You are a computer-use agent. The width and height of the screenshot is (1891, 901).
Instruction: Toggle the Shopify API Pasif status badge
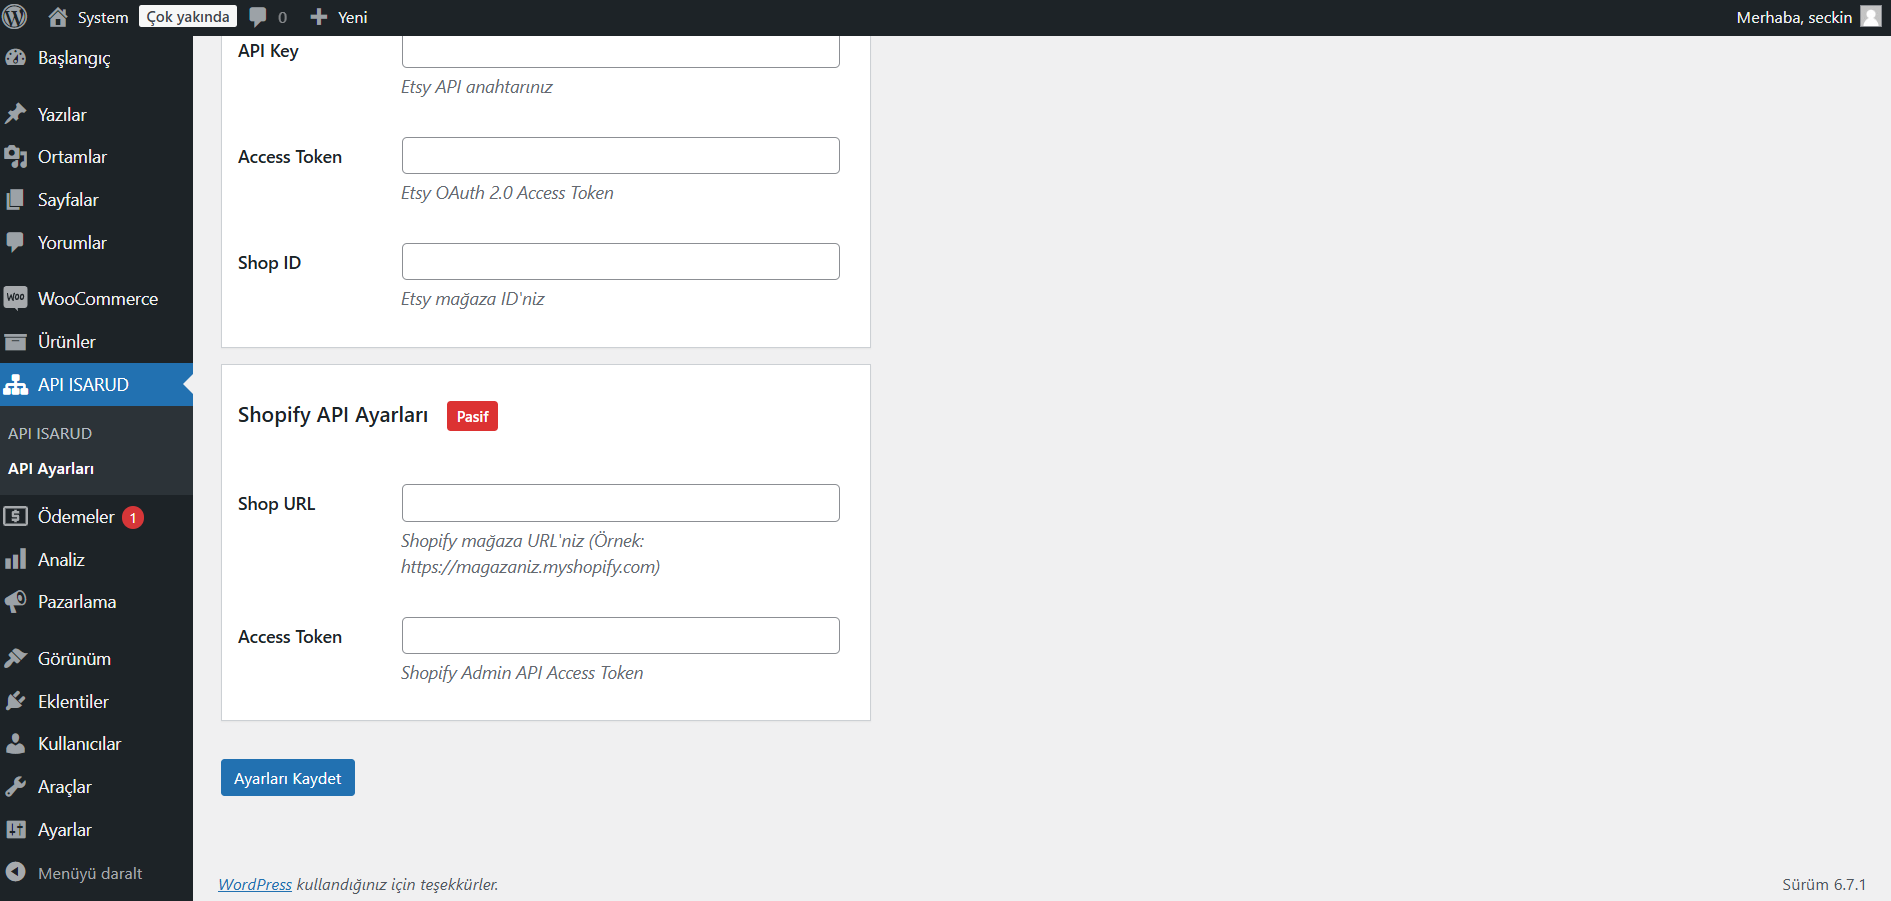tap(471, 415)
